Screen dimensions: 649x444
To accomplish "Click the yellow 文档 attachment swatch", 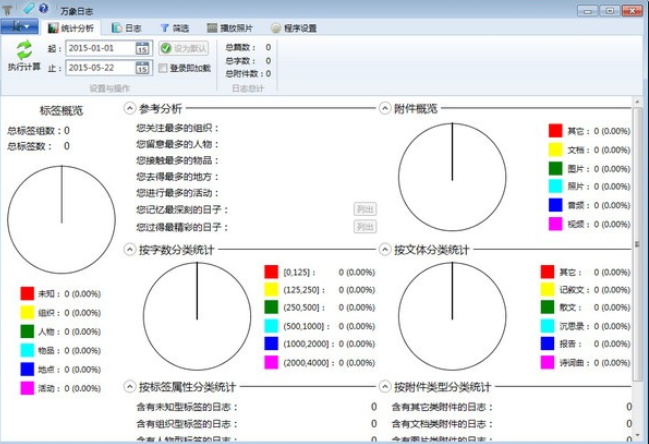I will point(555,149).
